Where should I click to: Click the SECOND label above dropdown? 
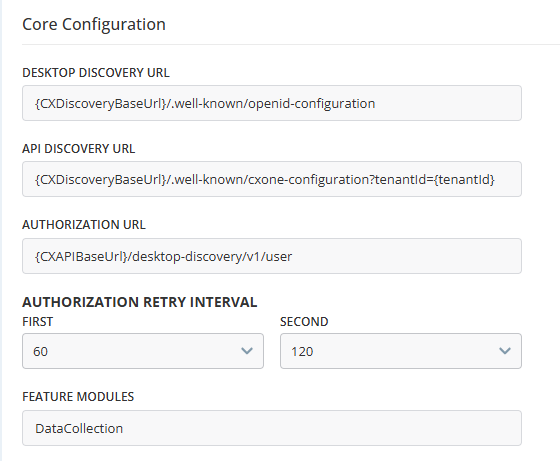click(x=304, y=322)
